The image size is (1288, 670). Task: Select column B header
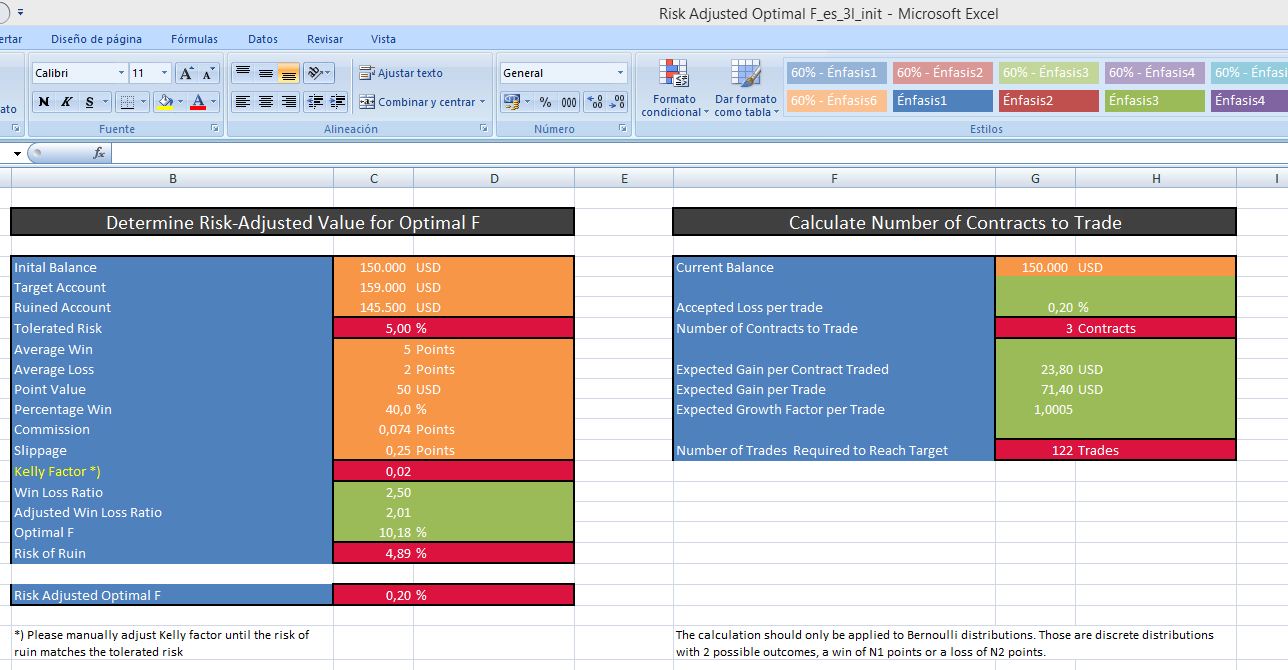[172, 179]
